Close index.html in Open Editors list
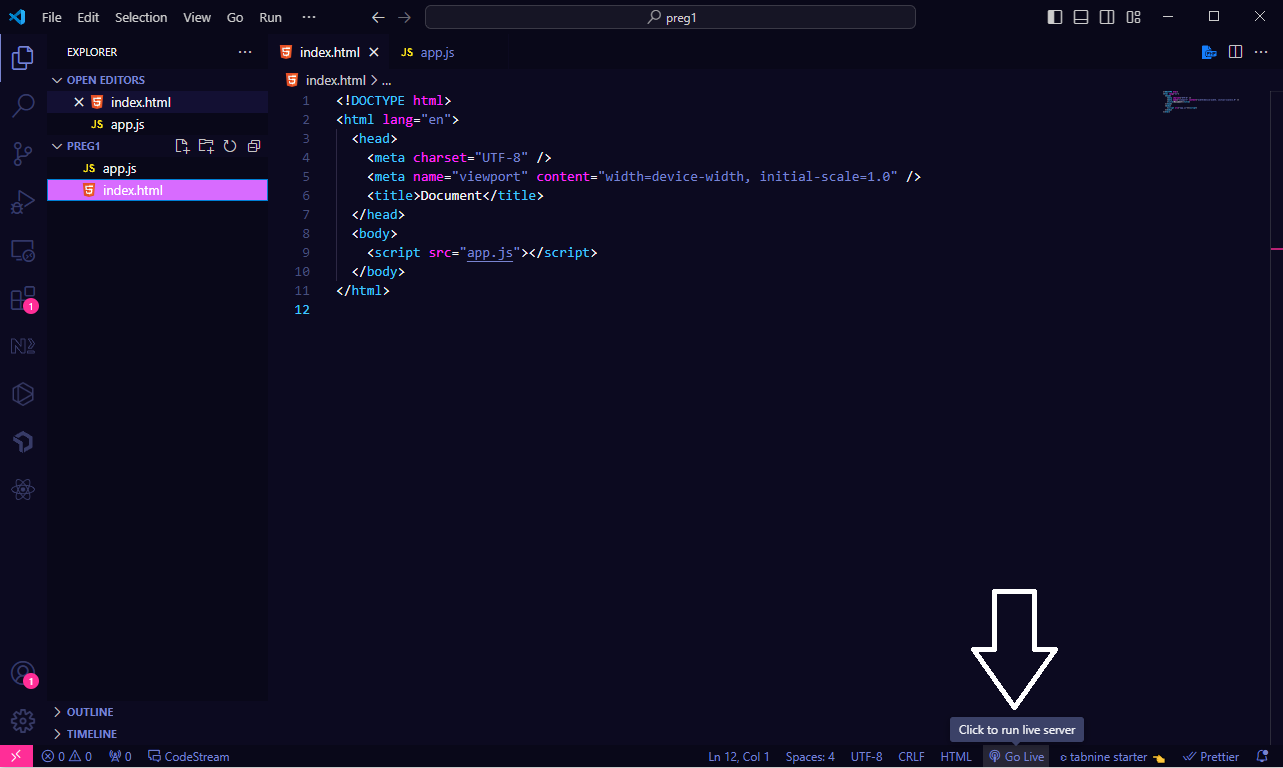 (79, 102)
